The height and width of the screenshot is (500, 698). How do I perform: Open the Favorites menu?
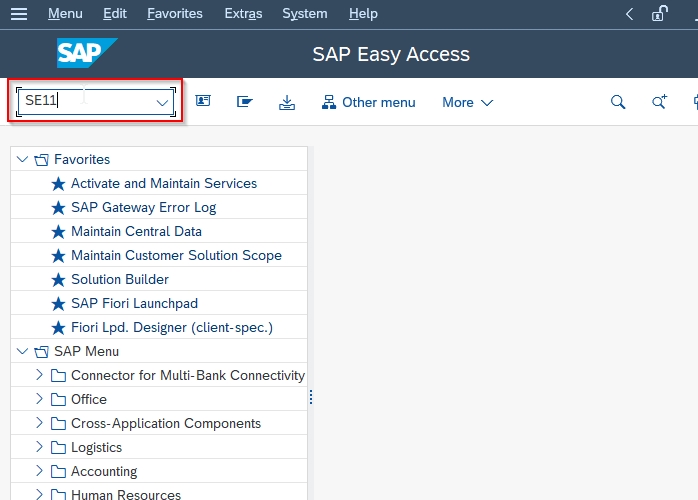click(174, 14)
